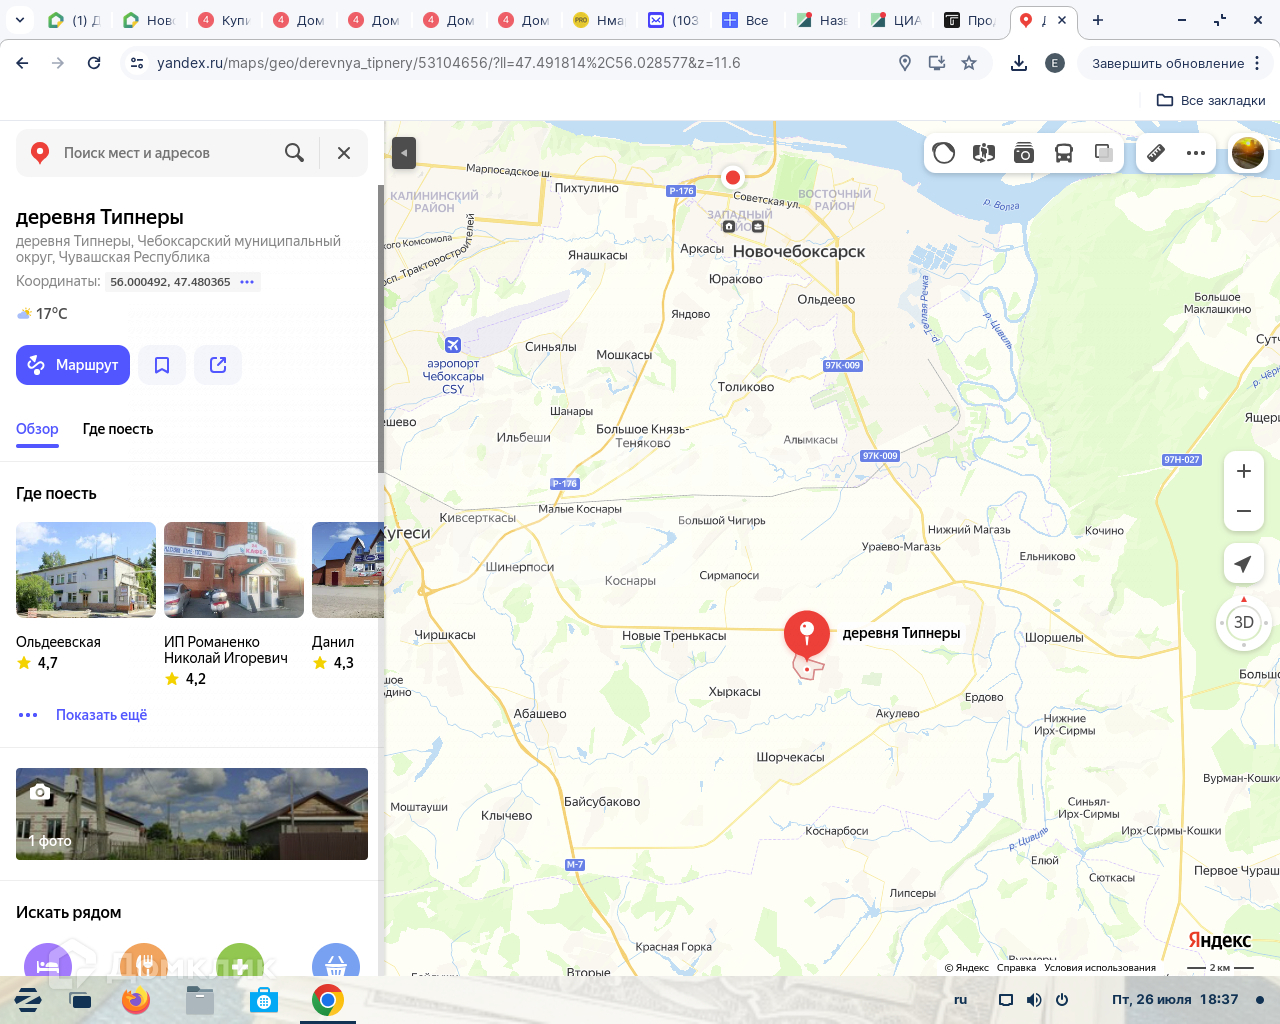This screenshot has width=1280, height=1024.
Task: Open ИП Романенко Николай Игоревич photo
Action: 234,570
